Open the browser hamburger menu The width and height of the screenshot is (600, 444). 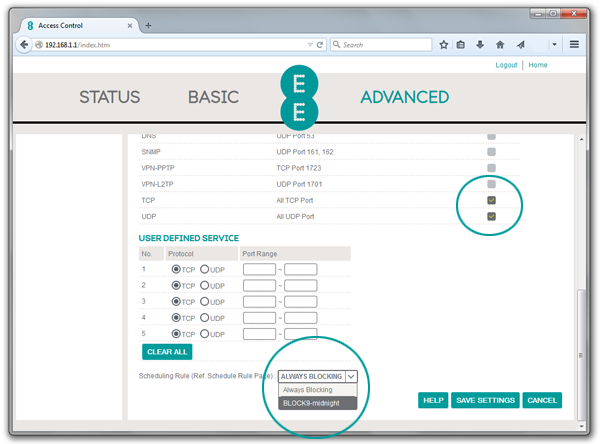click(574, 44)
